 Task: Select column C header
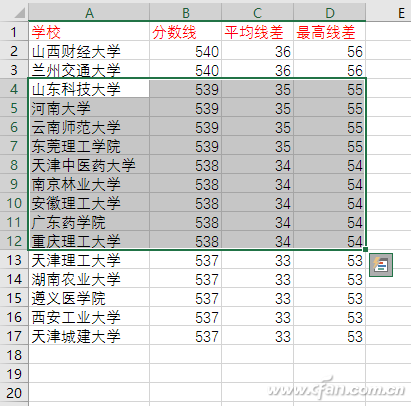(x=257, y=13)
